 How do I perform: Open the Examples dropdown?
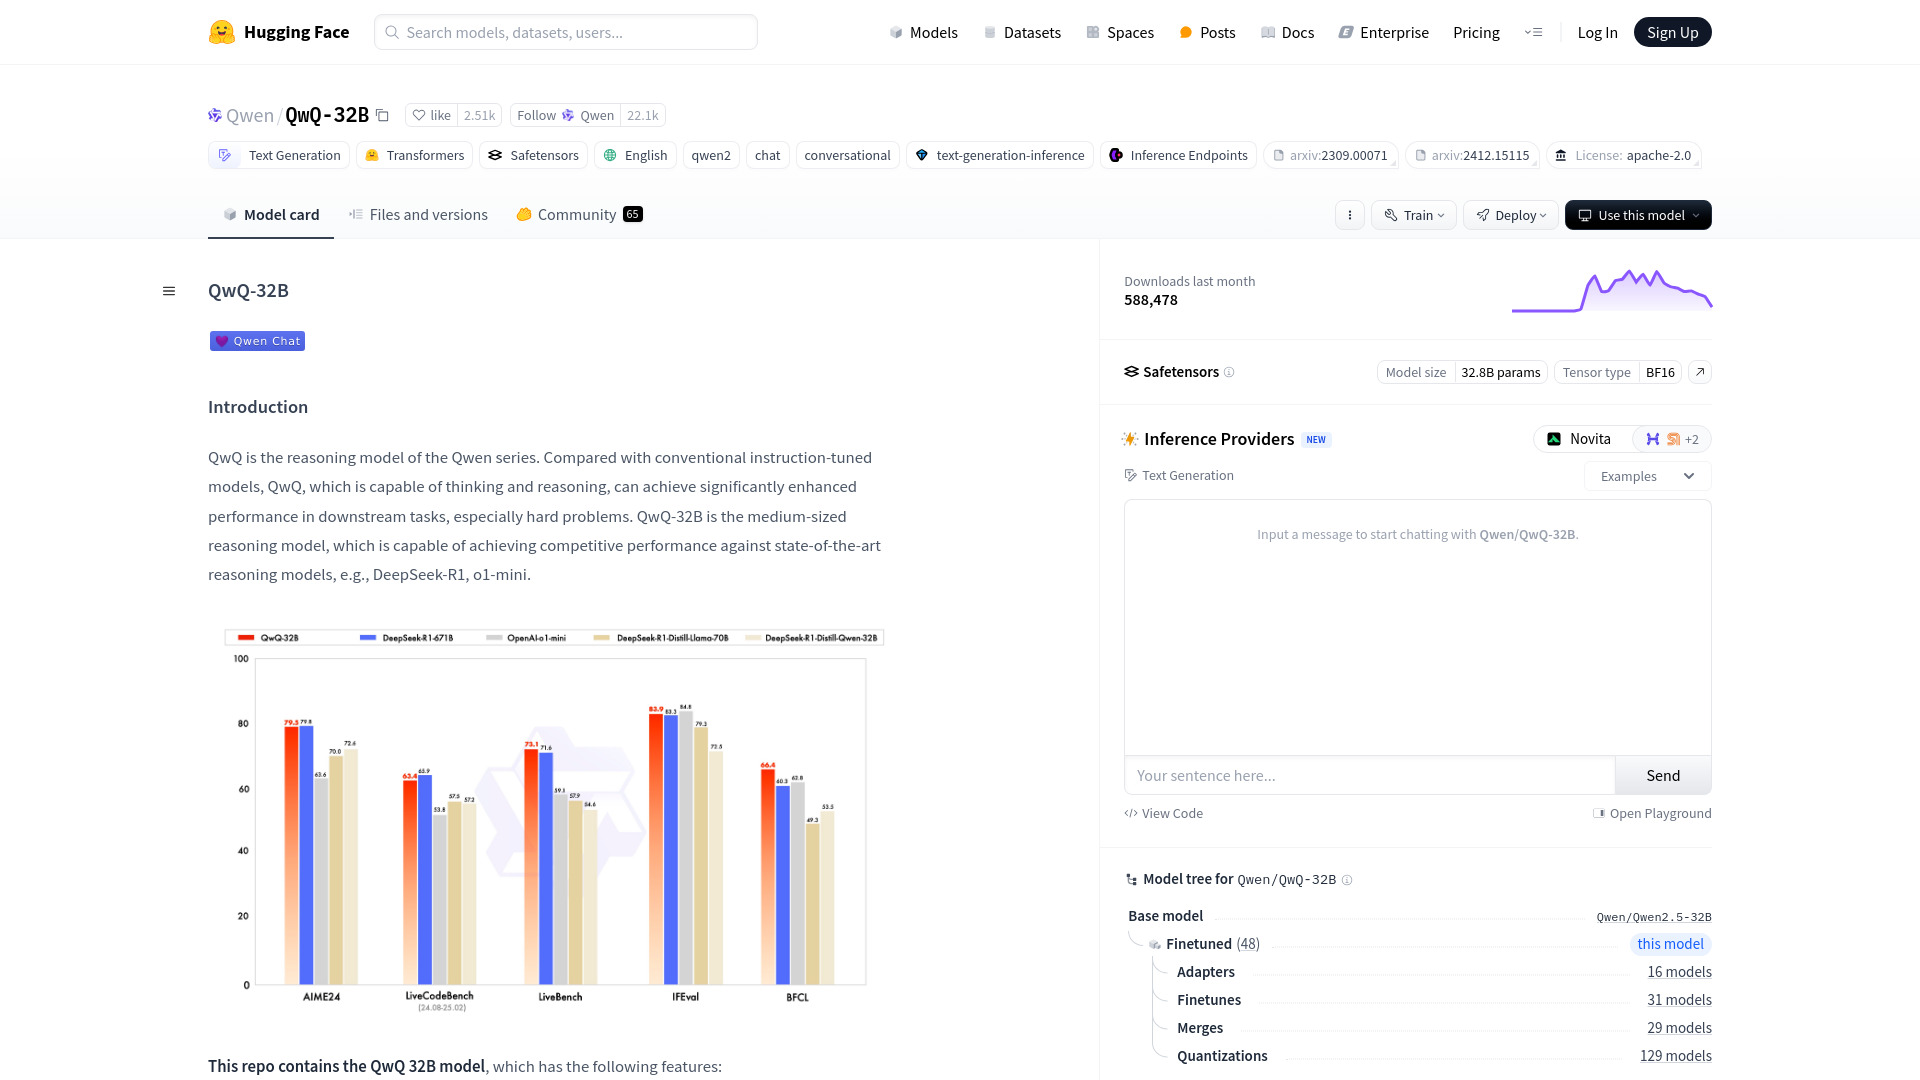point(1646,476)
